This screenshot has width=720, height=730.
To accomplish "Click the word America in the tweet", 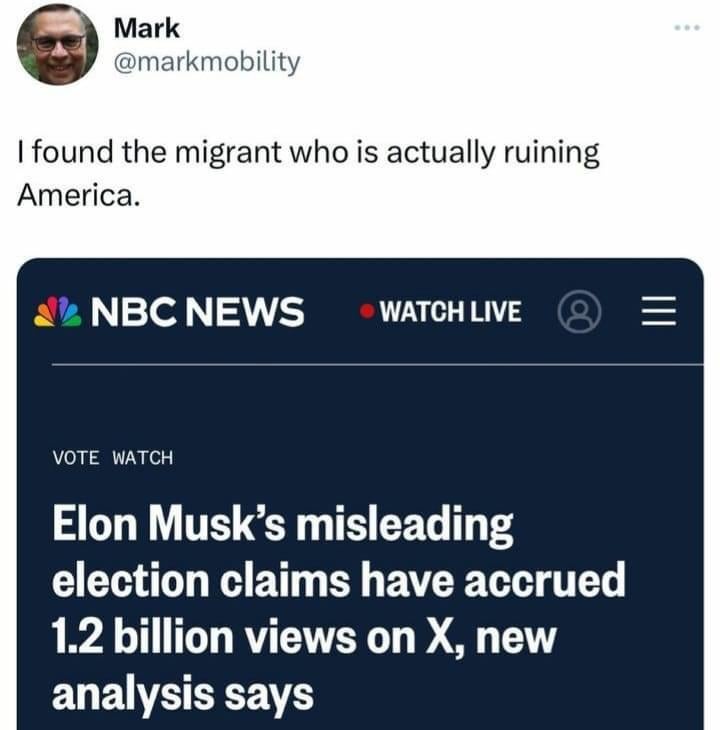I will 76,195.
